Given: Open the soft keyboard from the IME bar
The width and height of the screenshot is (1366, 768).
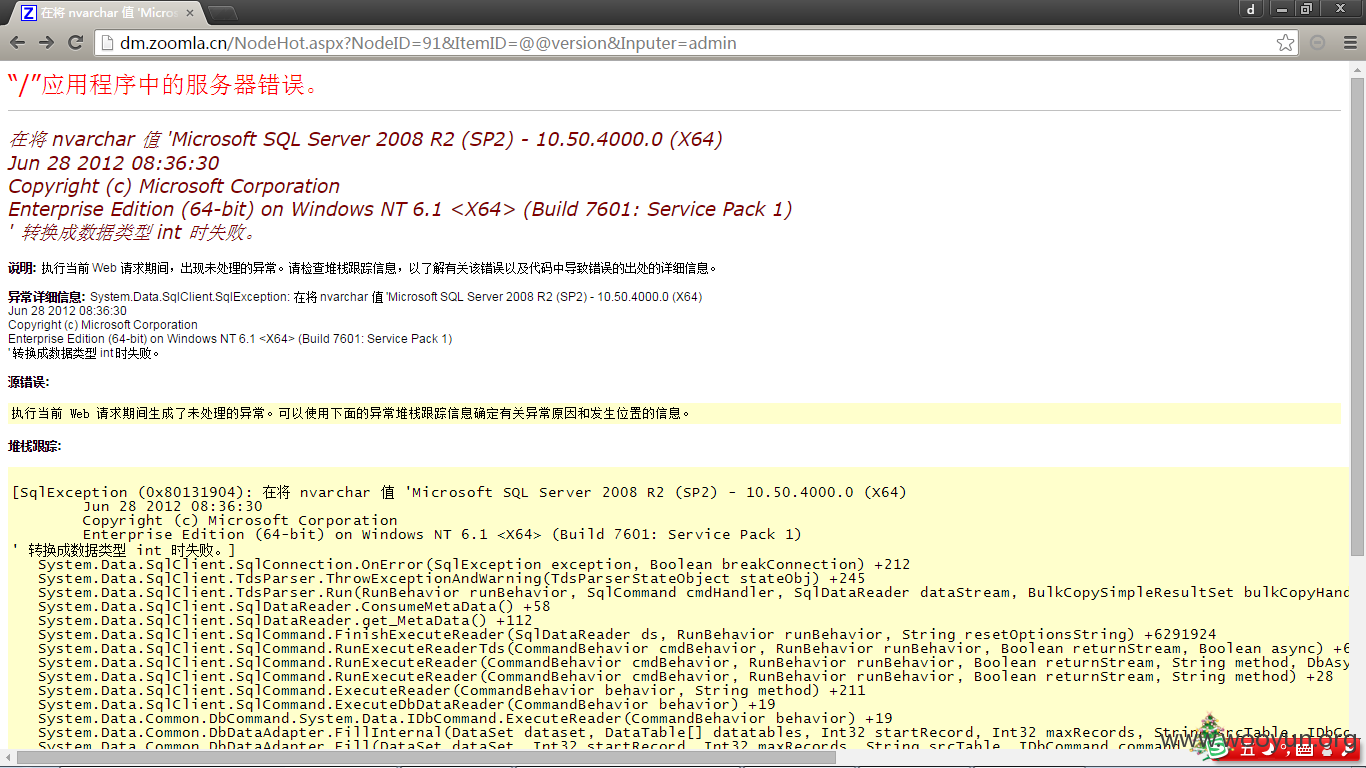Looking at the screenshot, I should tap(1304, 749).
